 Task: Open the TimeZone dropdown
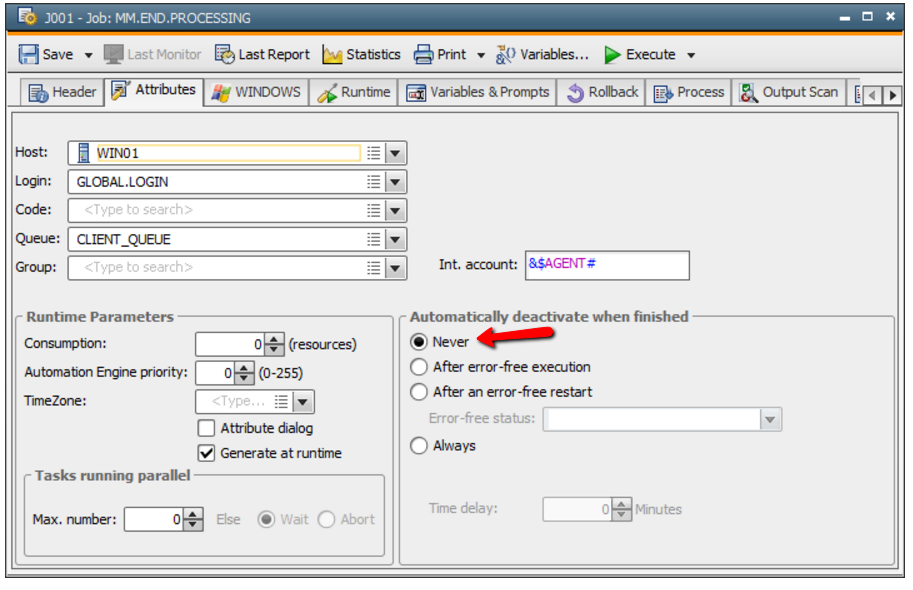(302, 401)
